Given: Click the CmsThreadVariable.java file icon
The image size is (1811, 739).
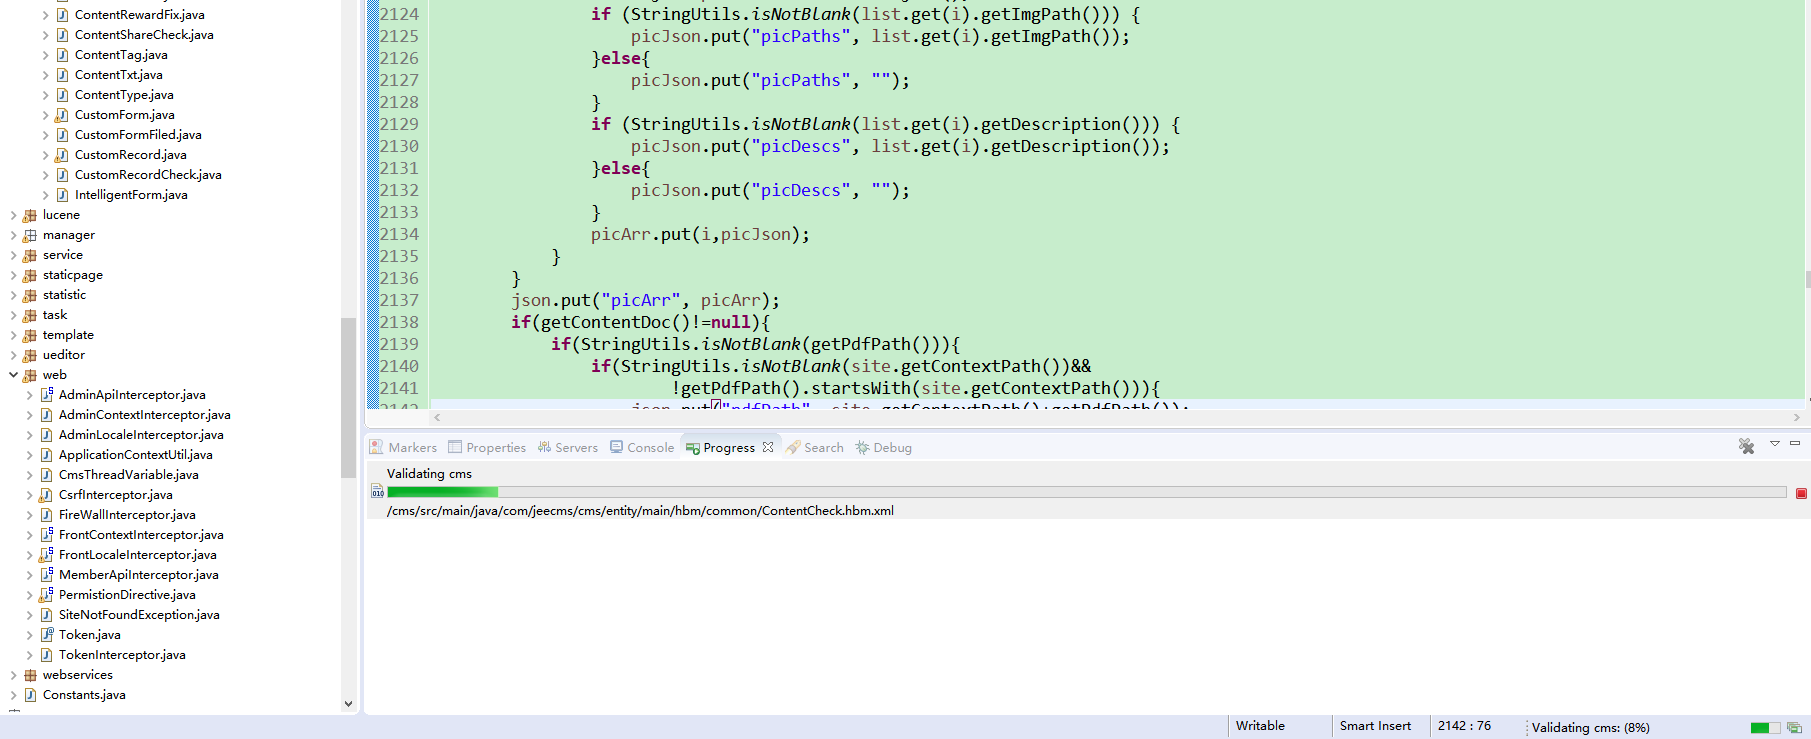Looking at the screenshot, I should point(46,475).
